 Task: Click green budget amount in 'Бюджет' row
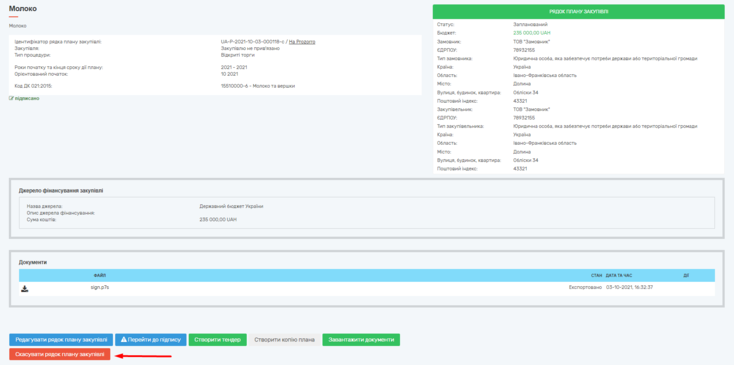click(532, 33)
